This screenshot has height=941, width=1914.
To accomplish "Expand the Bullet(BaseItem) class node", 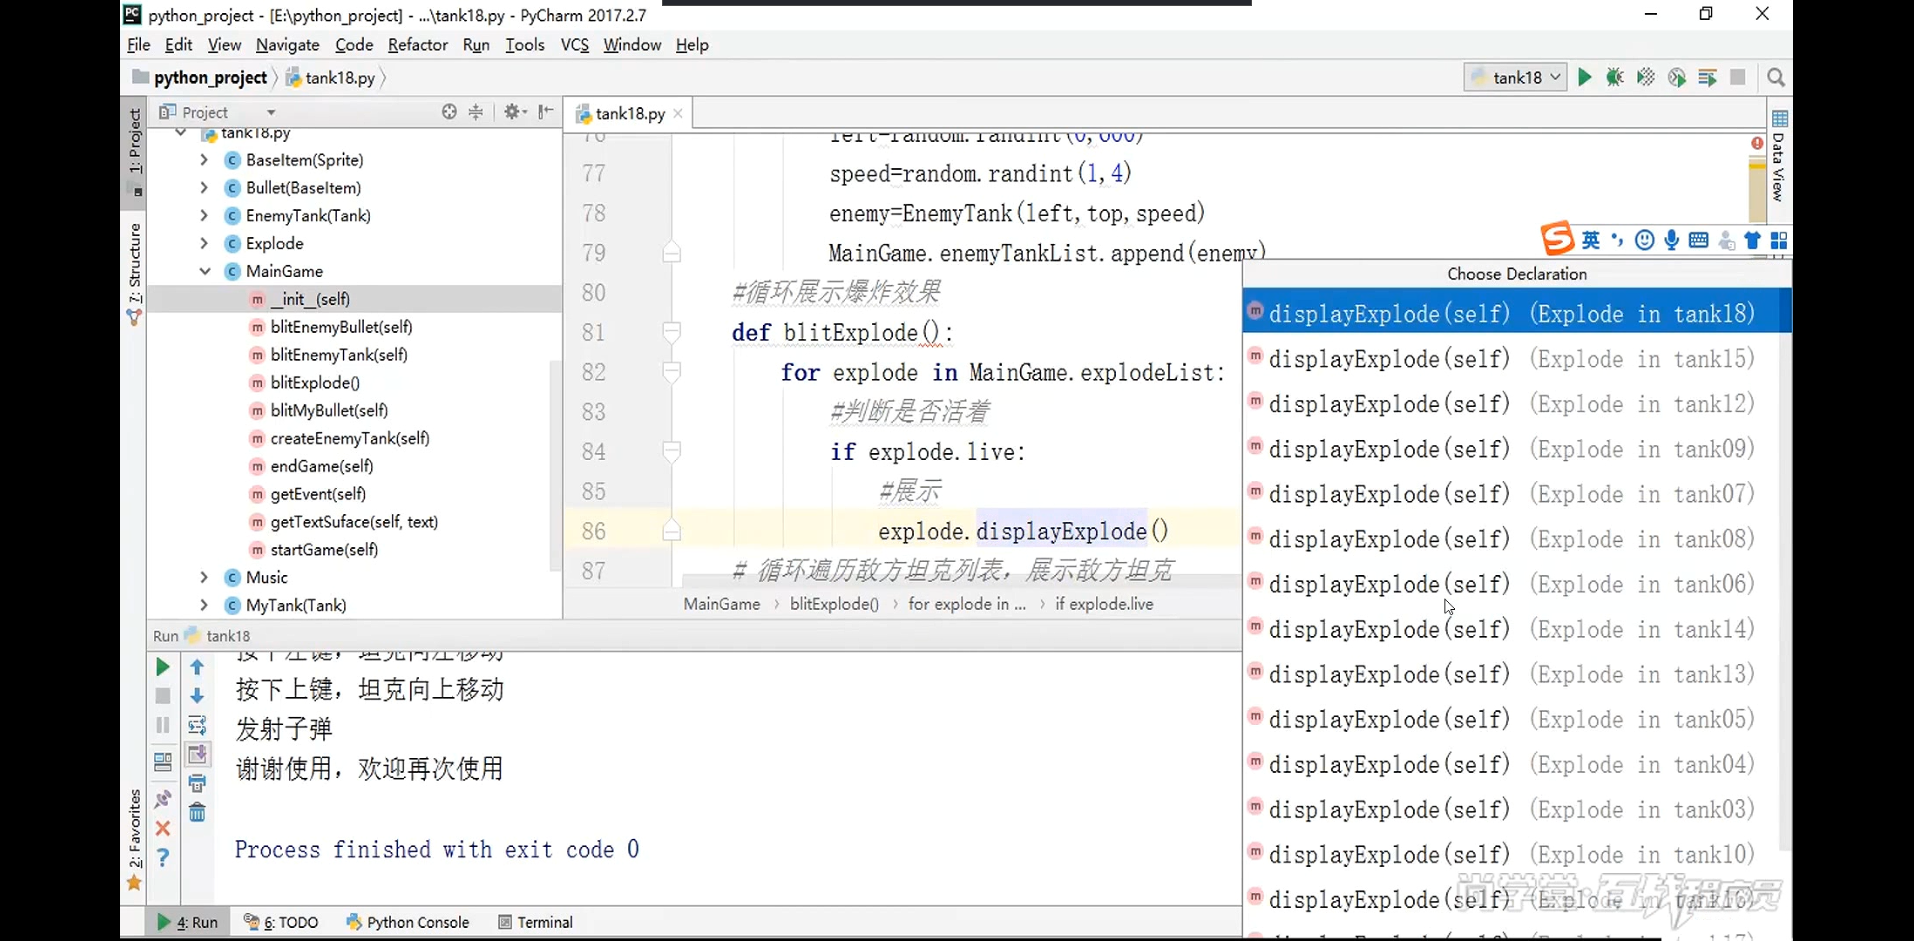I will 204,188.
